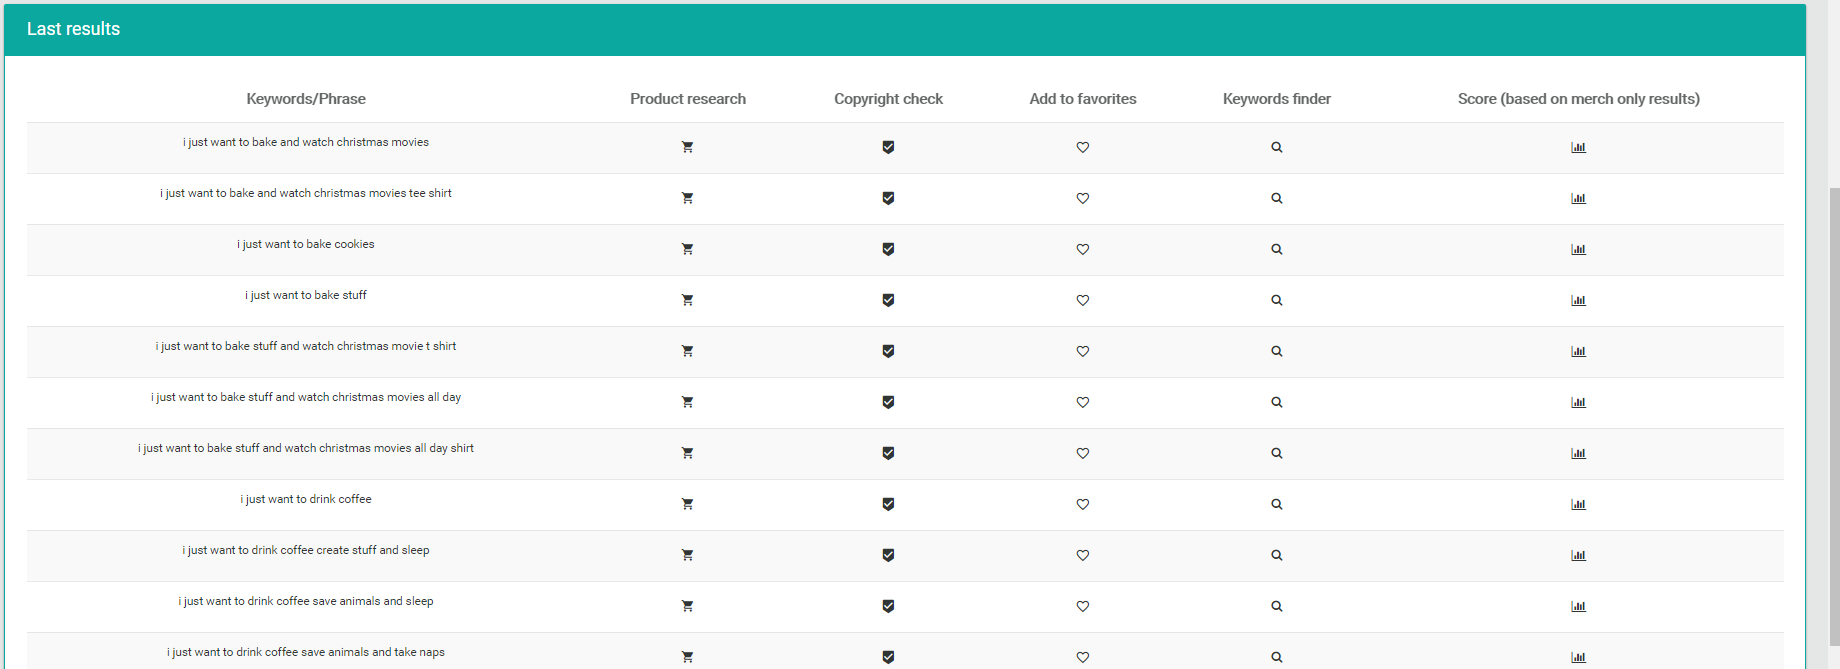
Task: Open keywords finder for 'save animals and sleep'
Action: [x=1277, y=606]
